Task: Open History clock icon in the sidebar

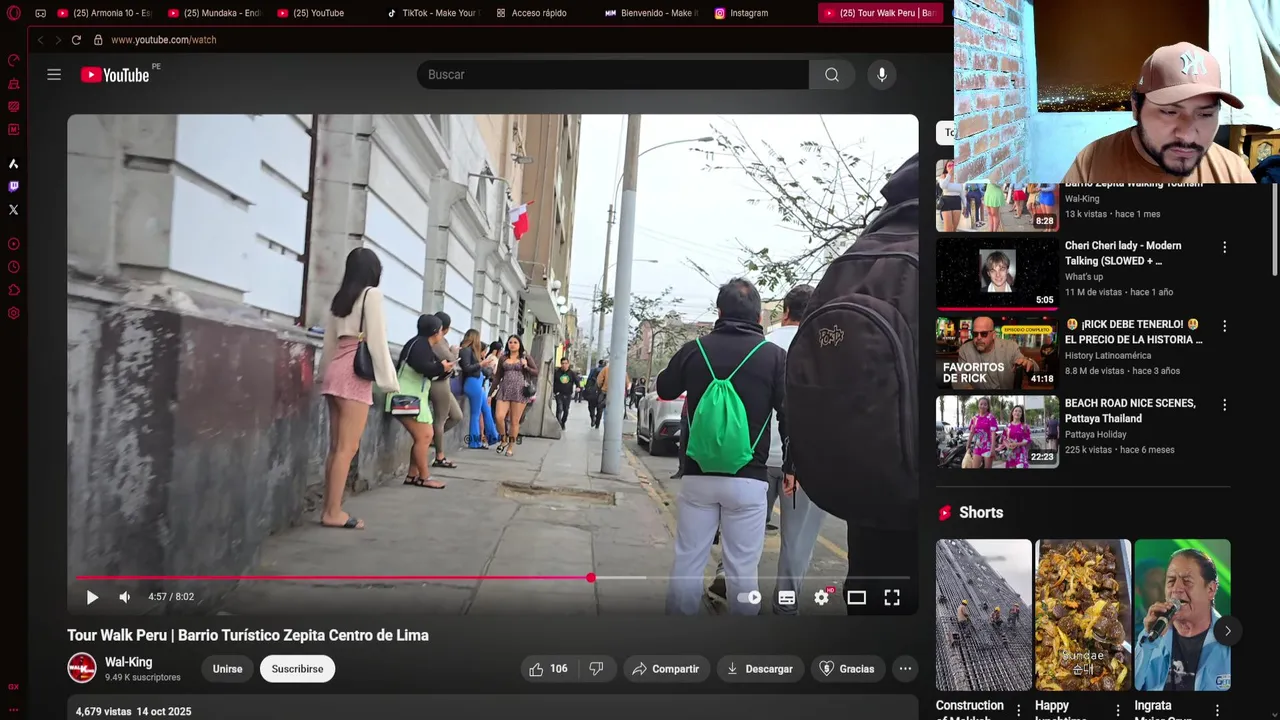Action: coord(13,267)
